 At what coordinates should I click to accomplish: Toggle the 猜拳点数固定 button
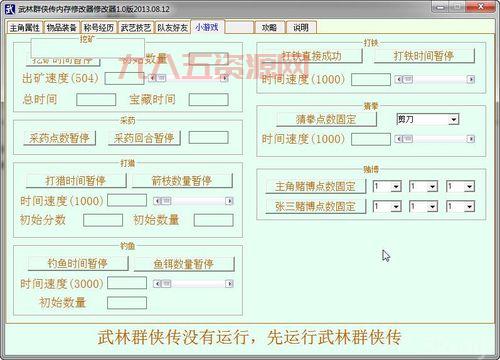click(x=326, y=119)
